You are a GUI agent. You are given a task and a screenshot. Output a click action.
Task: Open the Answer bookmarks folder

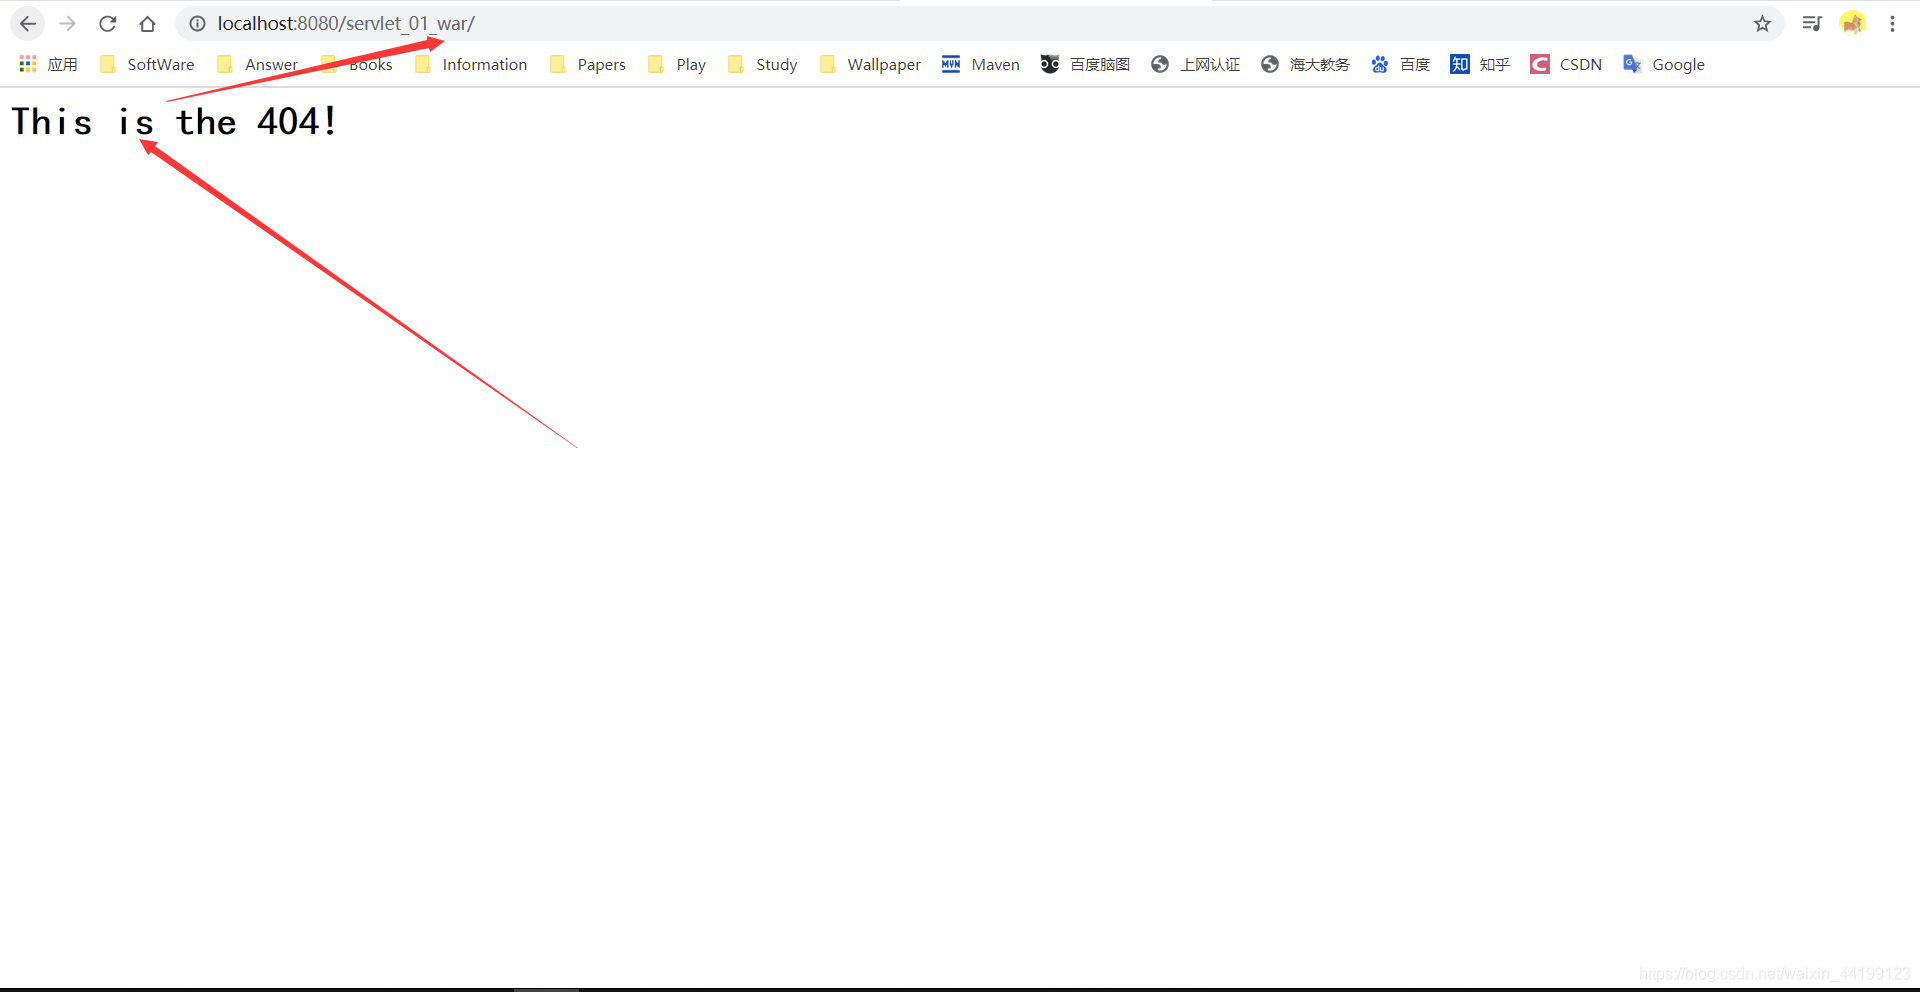point(258,65)
